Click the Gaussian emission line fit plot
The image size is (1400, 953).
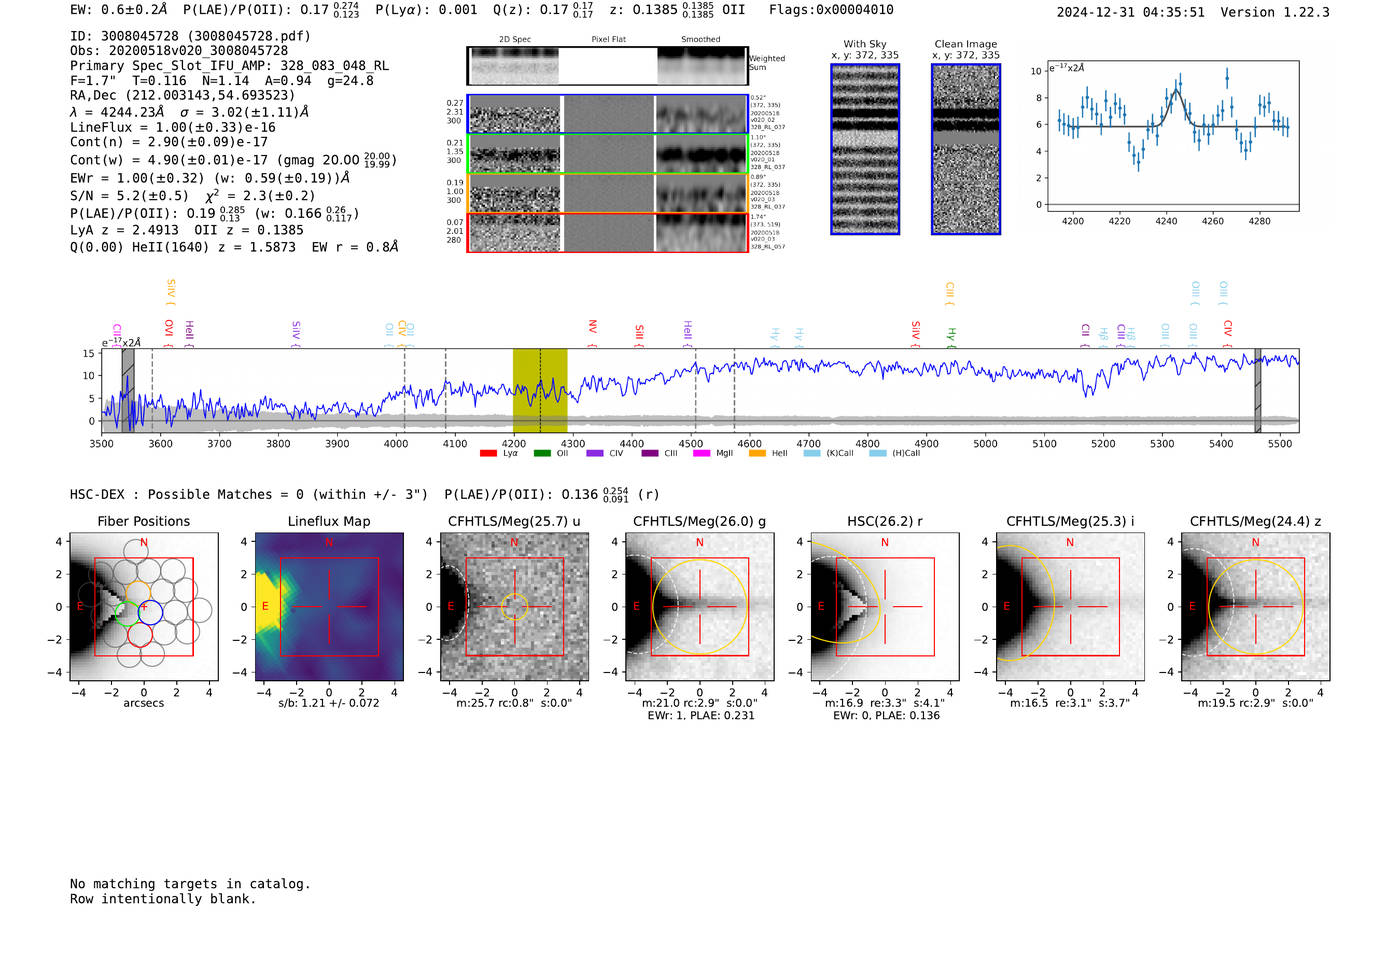click(1172, 136)
